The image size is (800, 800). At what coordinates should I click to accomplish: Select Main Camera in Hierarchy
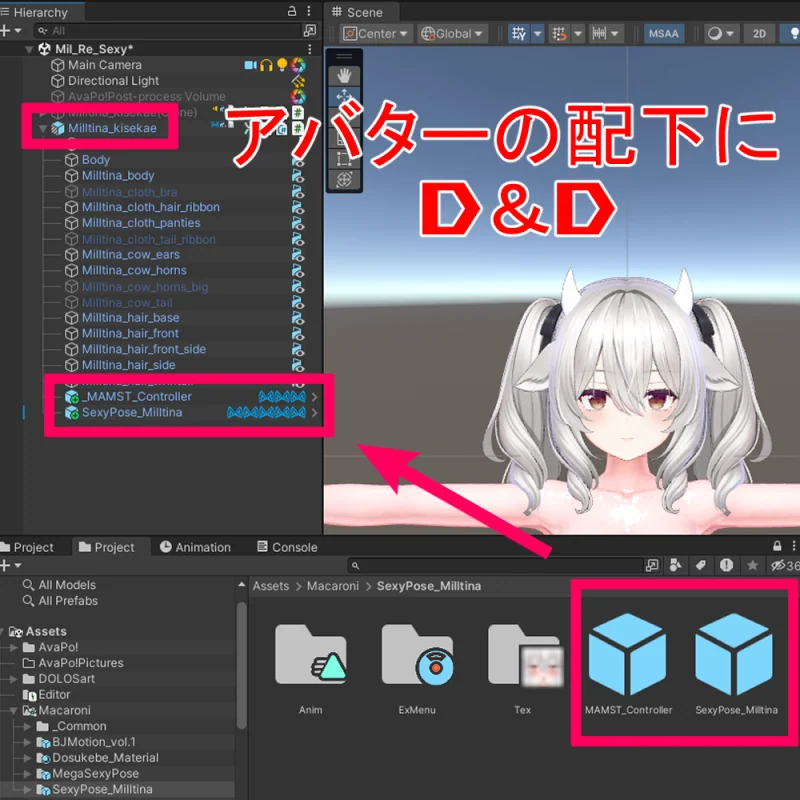tap(105, 65)
